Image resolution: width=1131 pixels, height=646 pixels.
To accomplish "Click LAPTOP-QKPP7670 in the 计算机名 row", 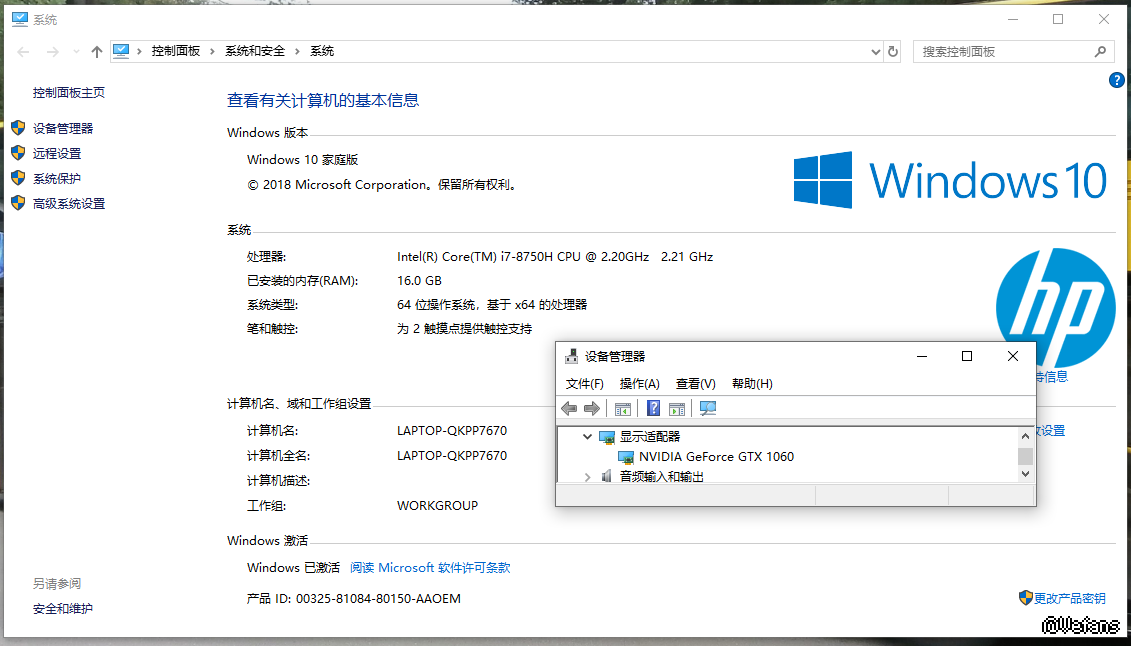I will click(452, 431).
